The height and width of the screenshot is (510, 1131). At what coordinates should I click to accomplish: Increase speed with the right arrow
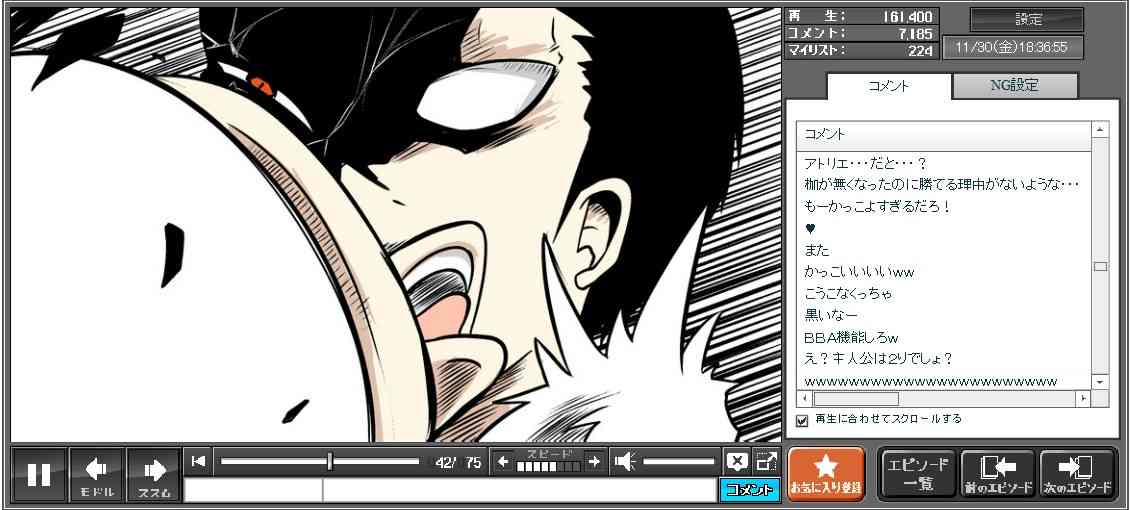click(x=594, y=461)
